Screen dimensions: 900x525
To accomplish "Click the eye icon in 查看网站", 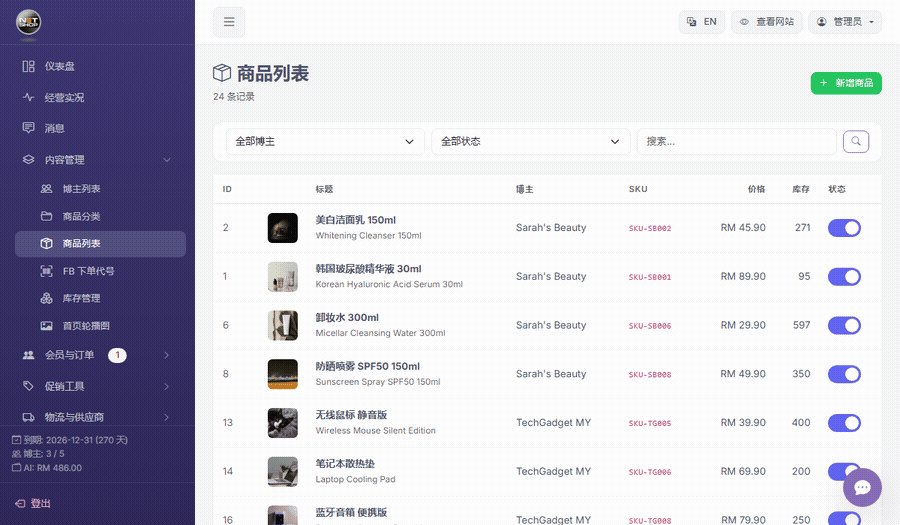I will click(x=744, y=22).
